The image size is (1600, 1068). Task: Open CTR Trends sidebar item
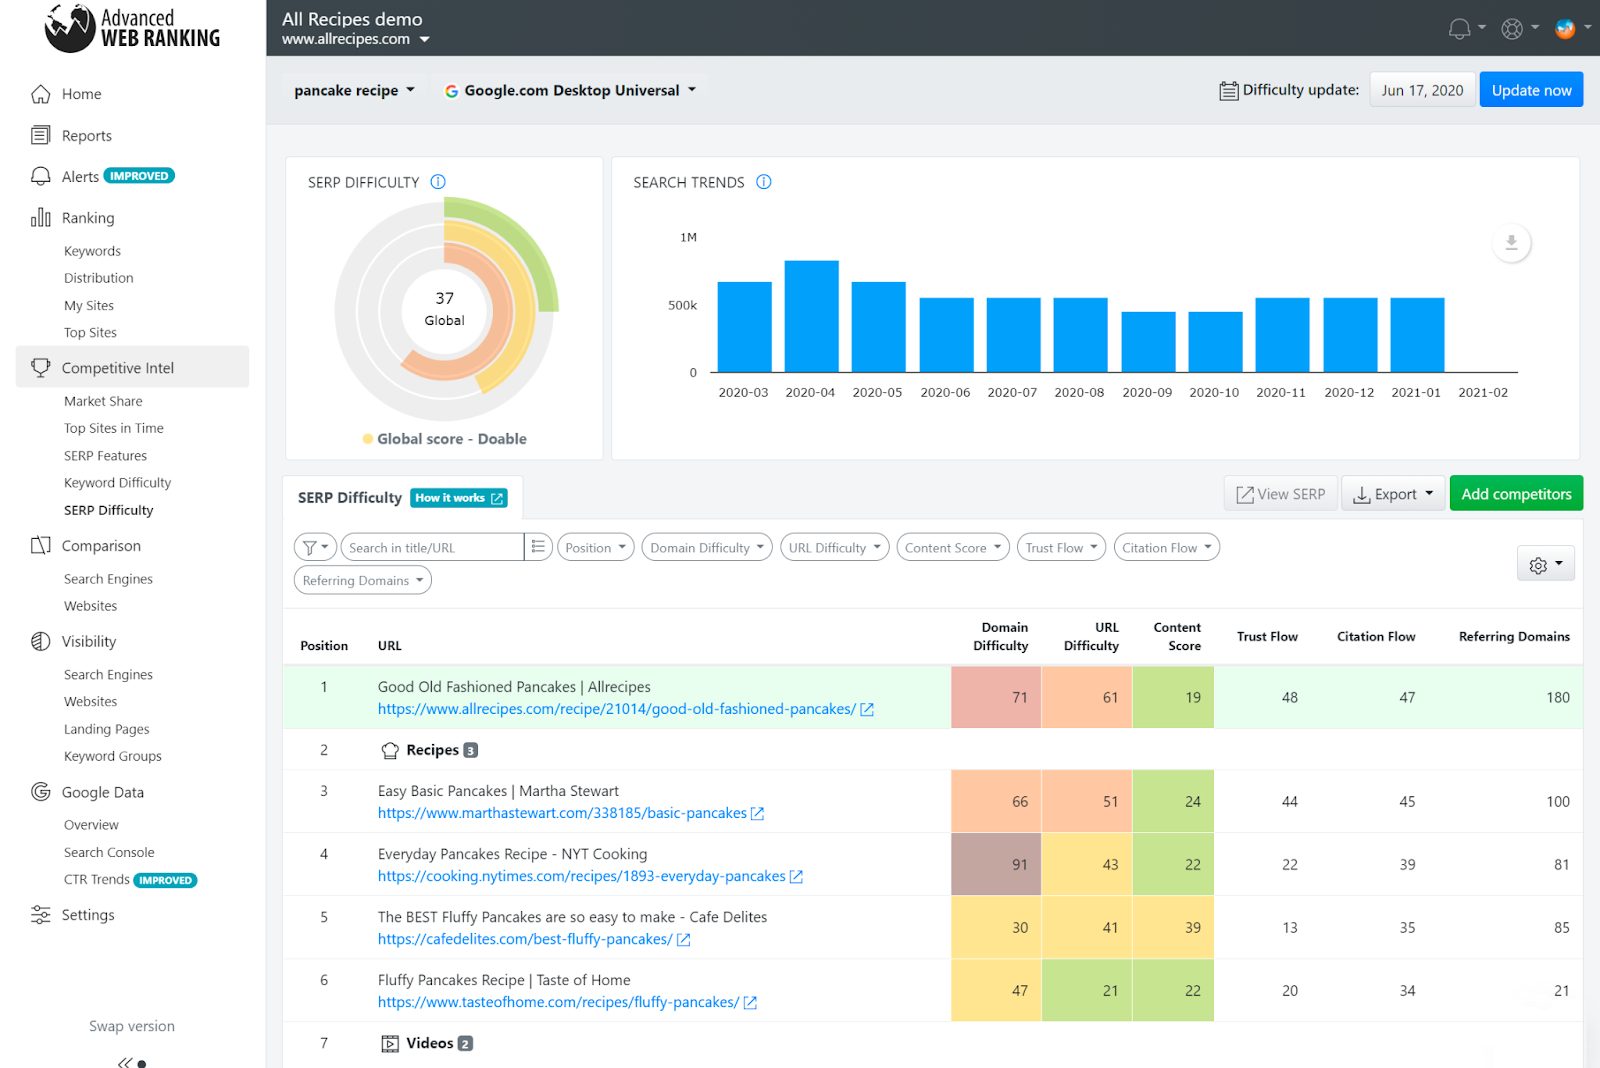pos(97,879)
